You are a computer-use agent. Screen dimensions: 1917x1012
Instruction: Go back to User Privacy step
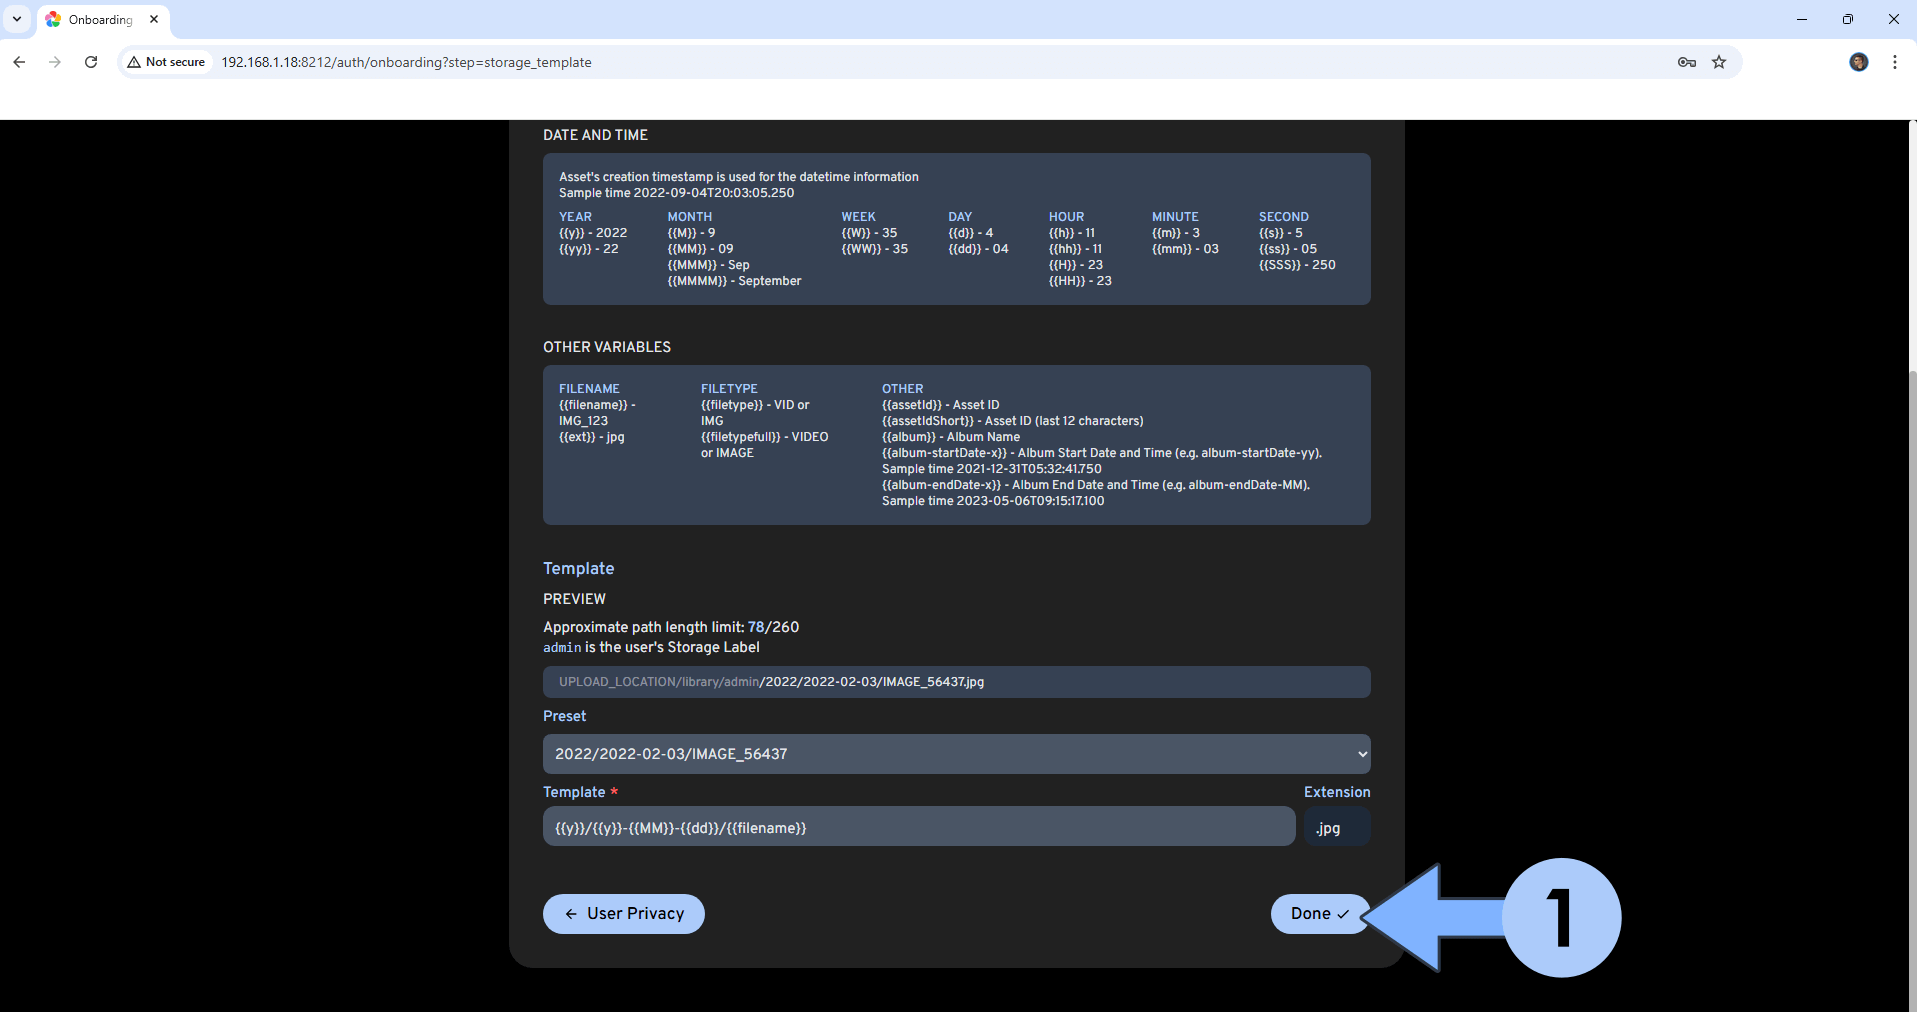pos(624,914)
